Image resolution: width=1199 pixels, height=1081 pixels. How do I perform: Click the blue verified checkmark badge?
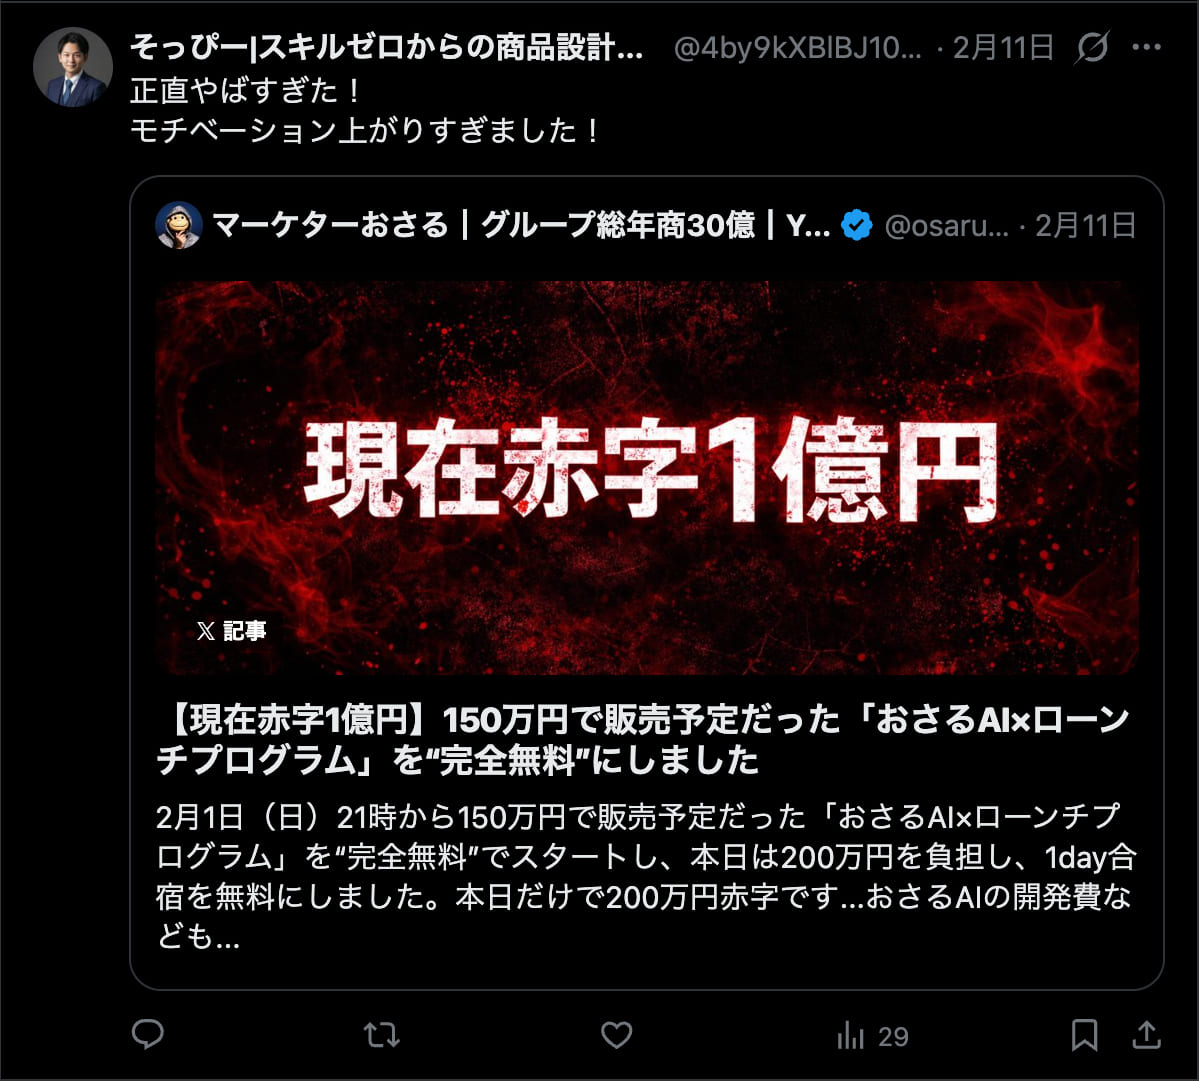click(856, 226)
